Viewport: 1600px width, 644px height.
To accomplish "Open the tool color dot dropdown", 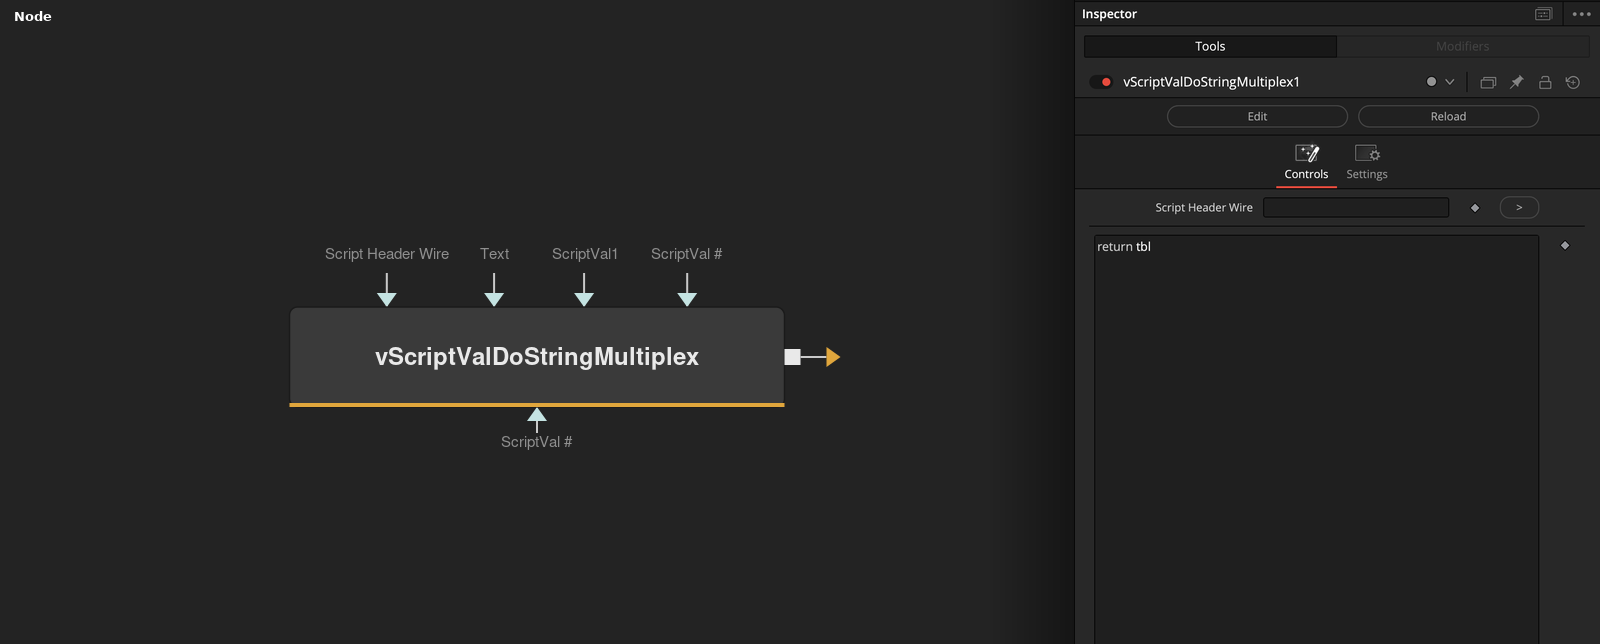I will [1431, 82].
